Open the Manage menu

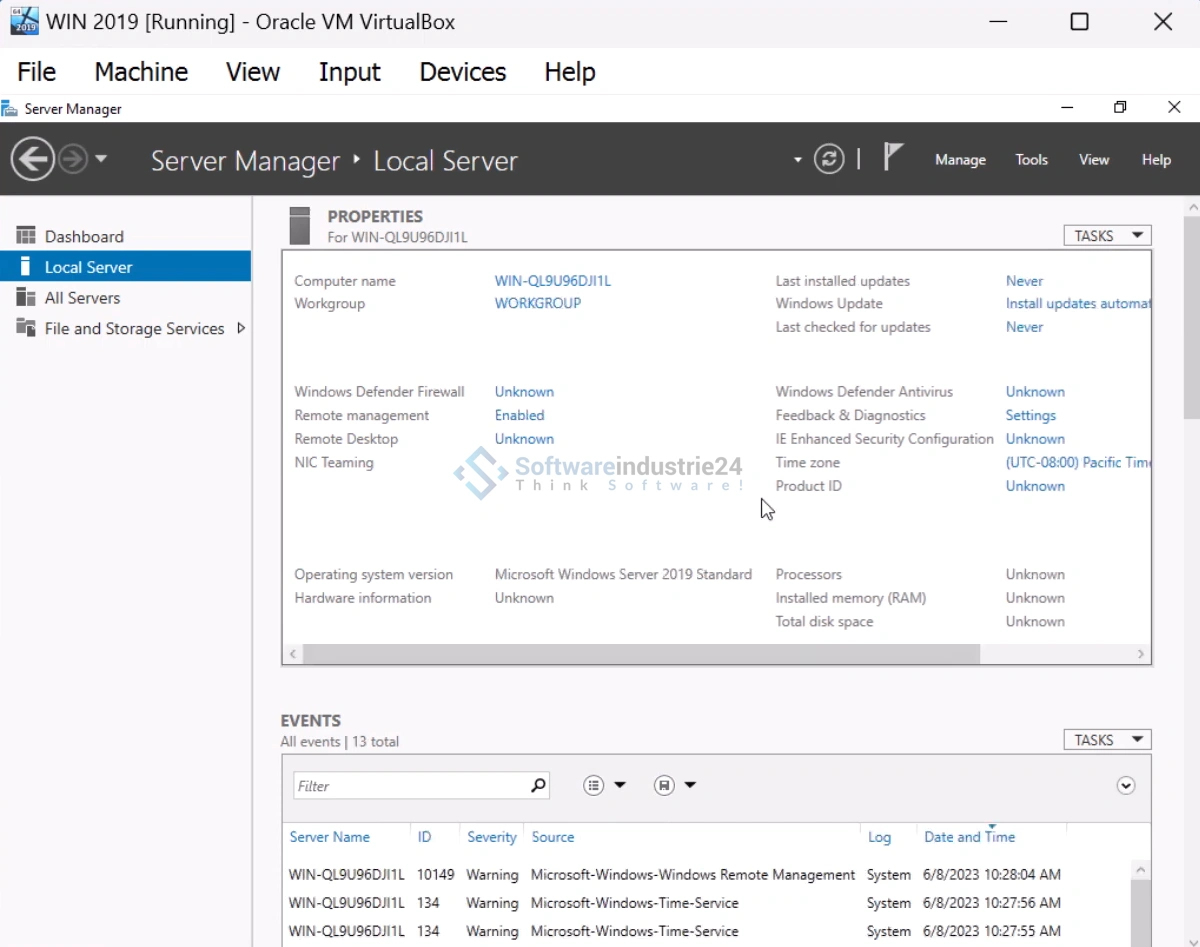point(960,160)
